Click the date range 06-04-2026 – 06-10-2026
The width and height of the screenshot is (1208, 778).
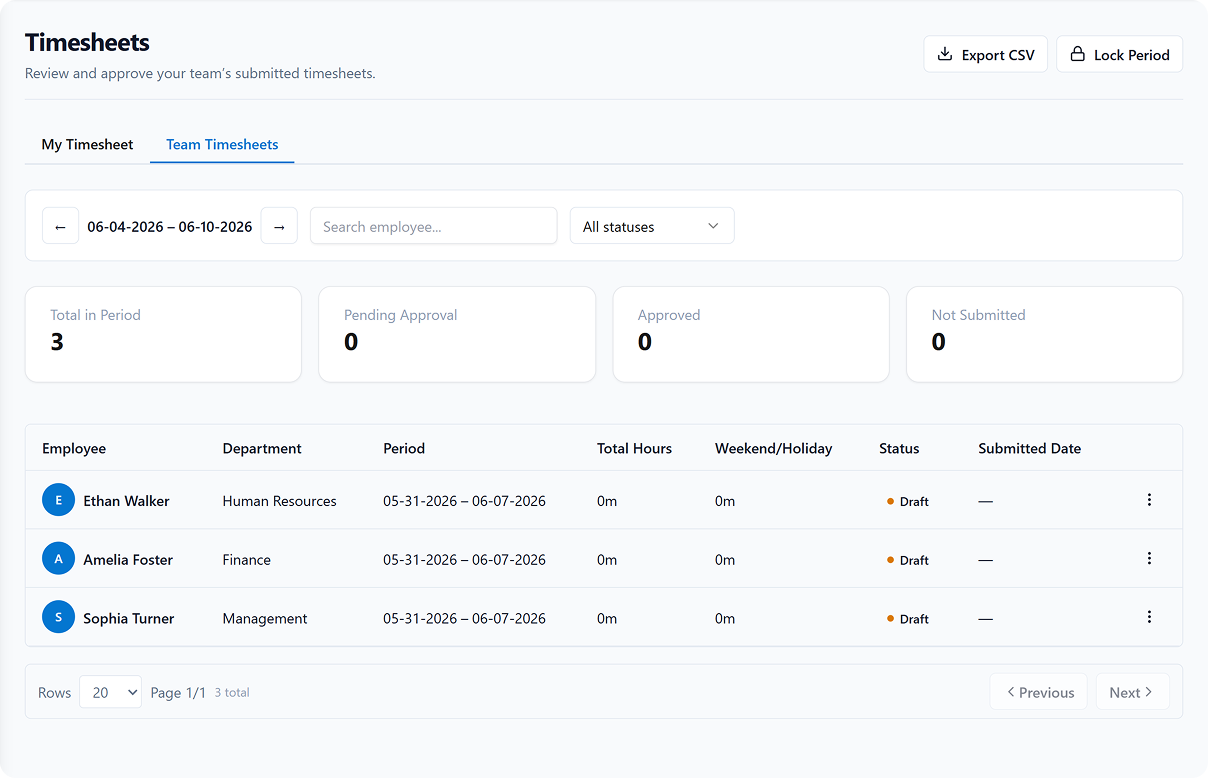click(x=170, y=227)
